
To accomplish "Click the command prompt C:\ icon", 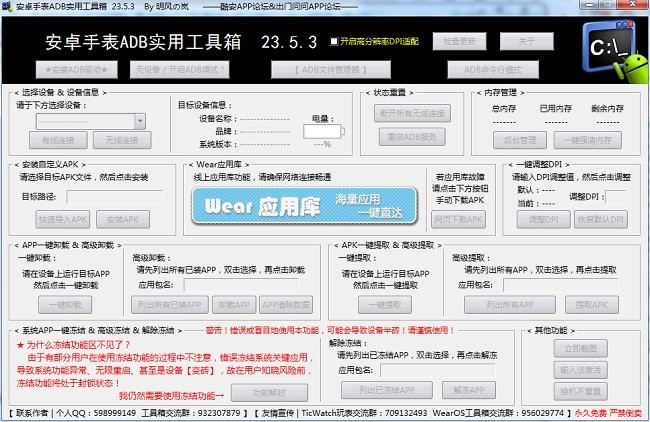I will pyautogui.click(x=605, y=46).
